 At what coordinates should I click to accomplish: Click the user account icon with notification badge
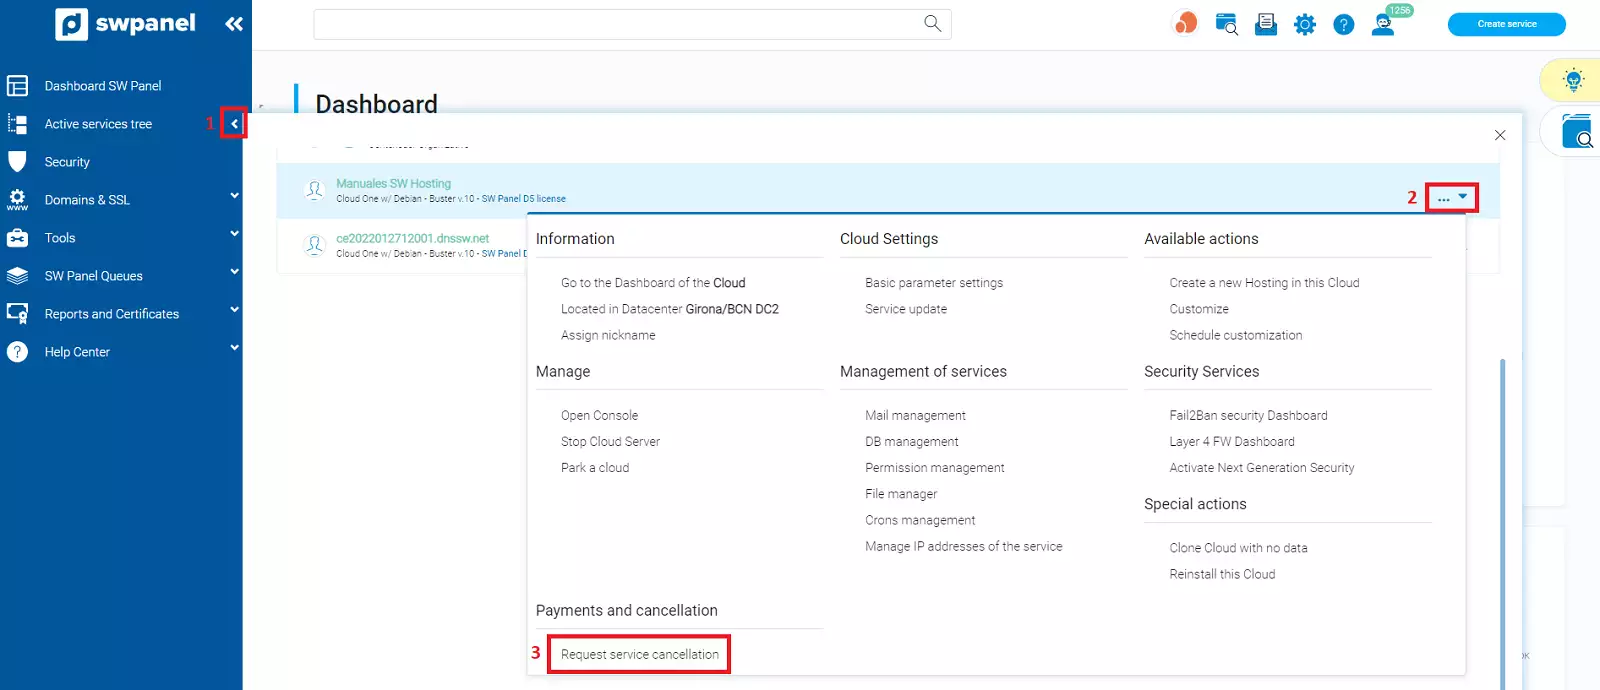pyautogui.click(x=1384, y=25)
